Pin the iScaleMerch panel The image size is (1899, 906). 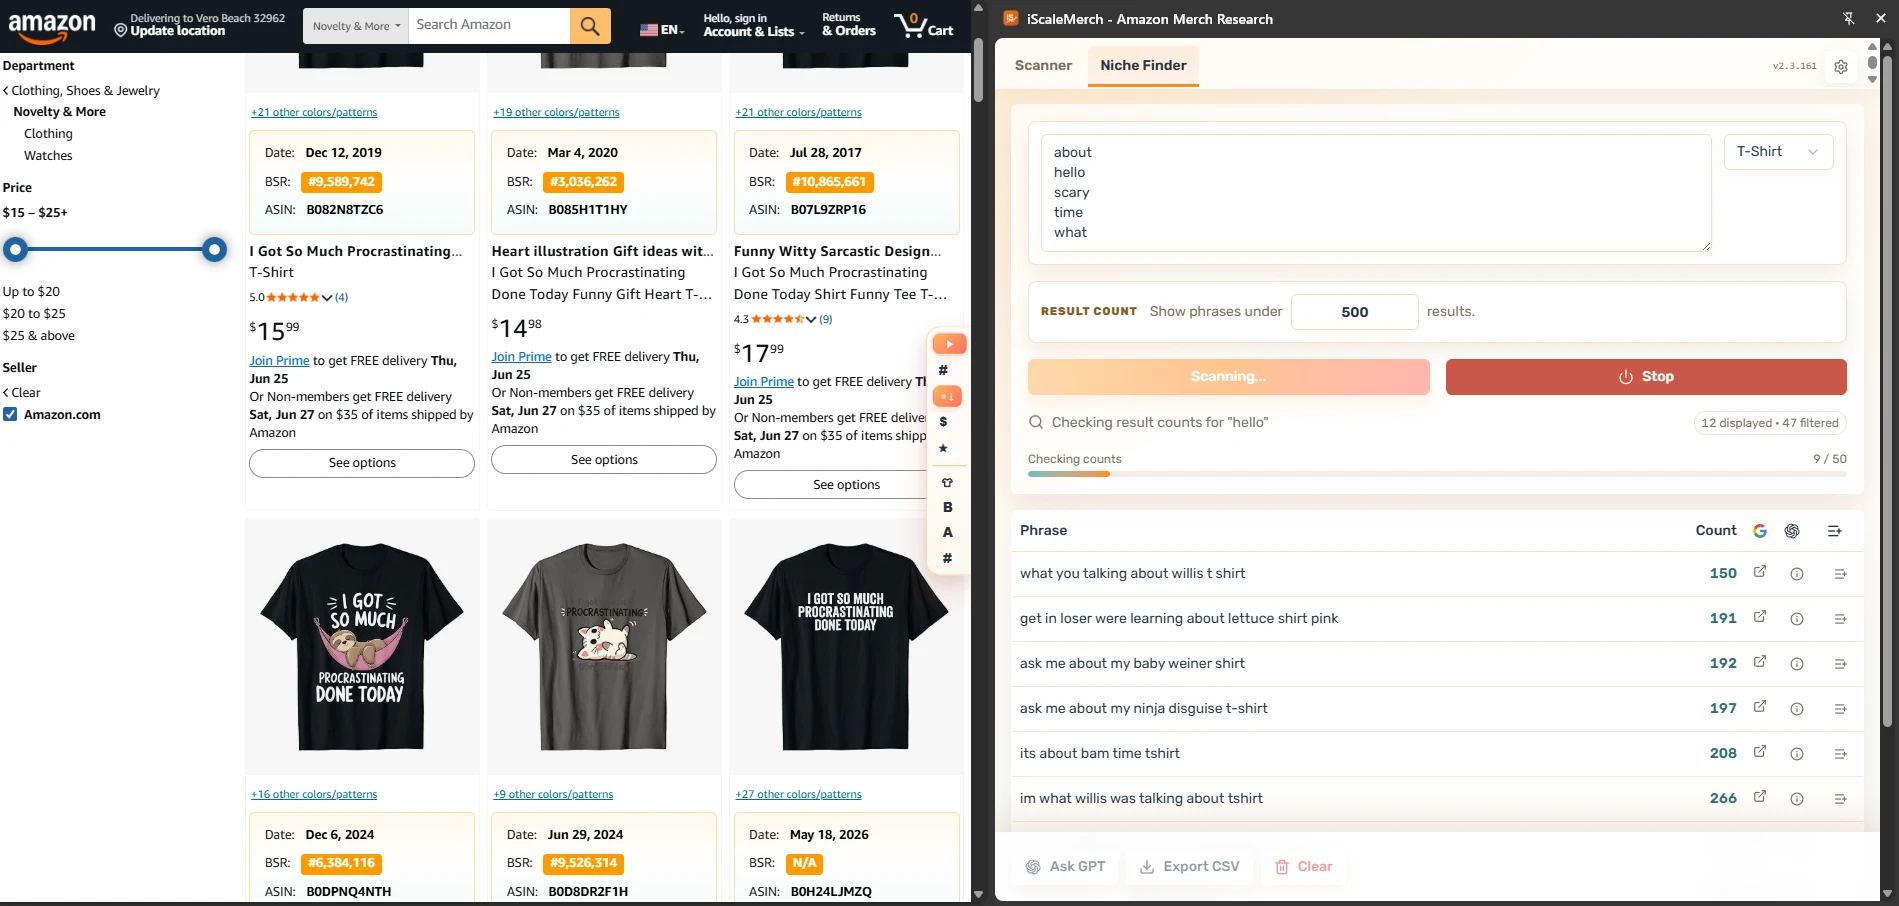pyautogui.click(x=1848, y=19)
